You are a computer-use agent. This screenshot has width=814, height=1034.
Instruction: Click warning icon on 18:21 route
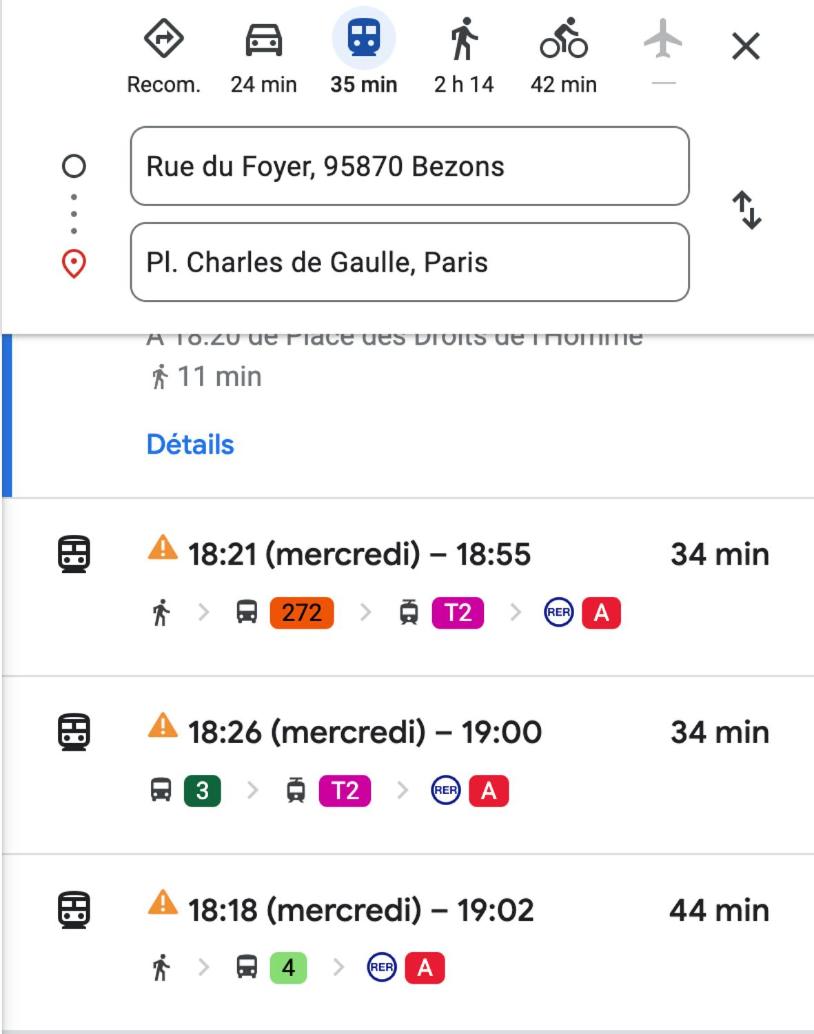(162, 549)
